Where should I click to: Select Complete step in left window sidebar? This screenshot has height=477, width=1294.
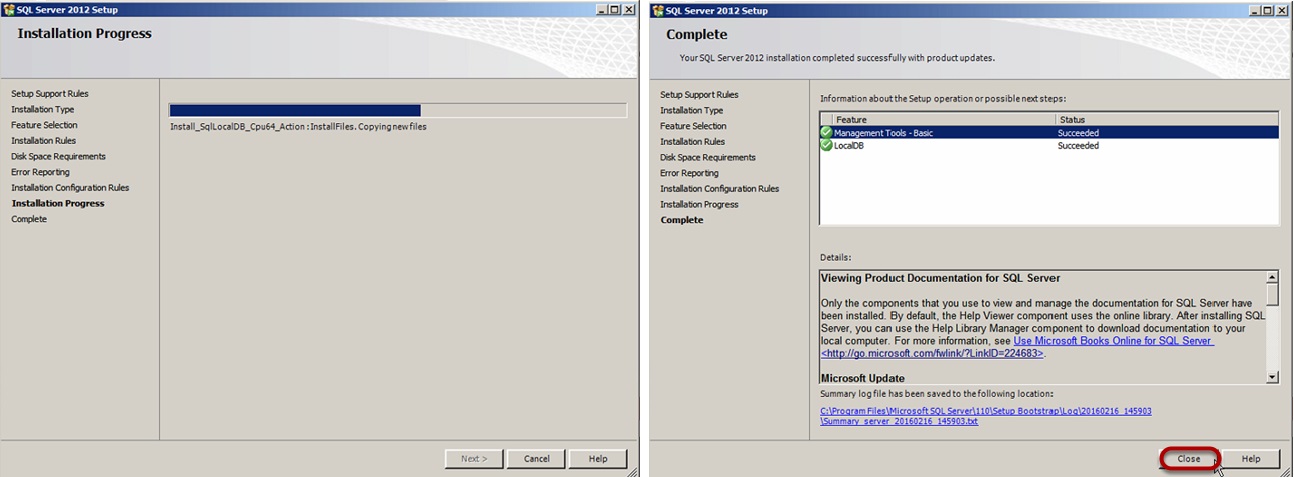click(29, 219)
